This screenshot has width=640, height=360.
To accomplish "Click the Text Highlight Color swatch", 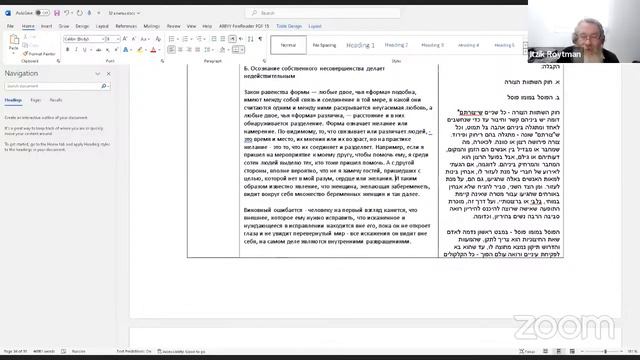I will [140, 50].
